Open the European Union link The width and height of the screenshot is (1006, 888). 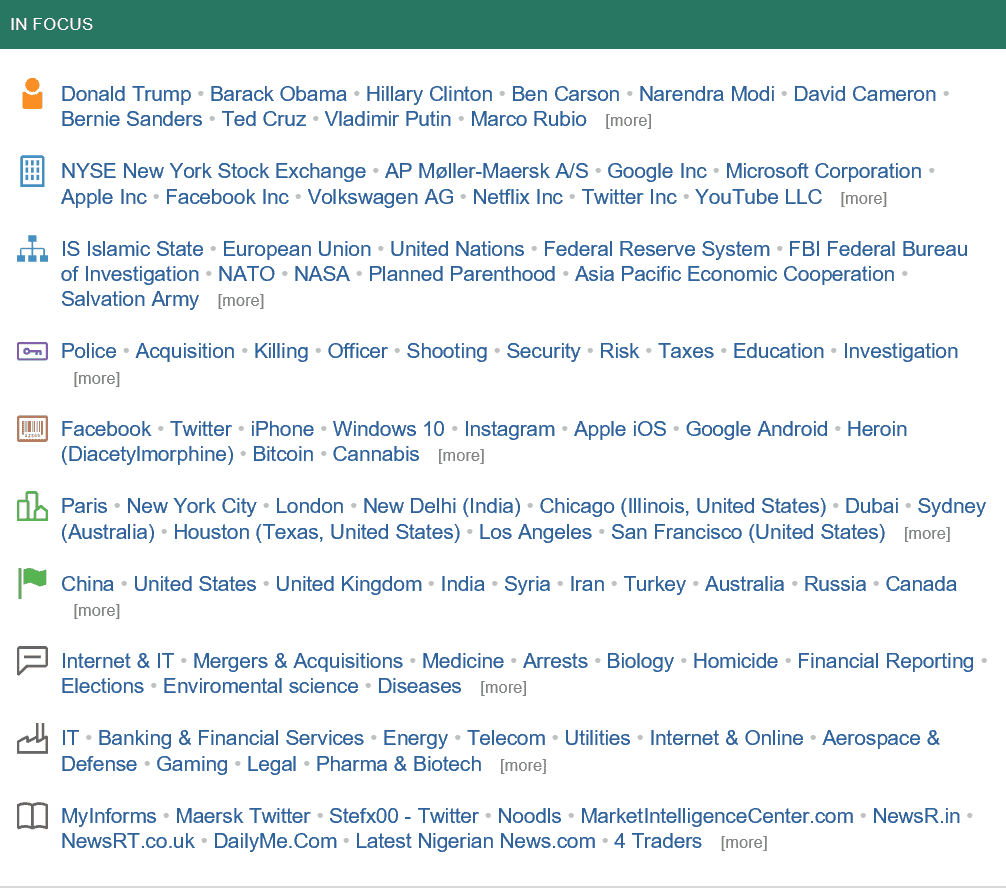tap(297, 249)
